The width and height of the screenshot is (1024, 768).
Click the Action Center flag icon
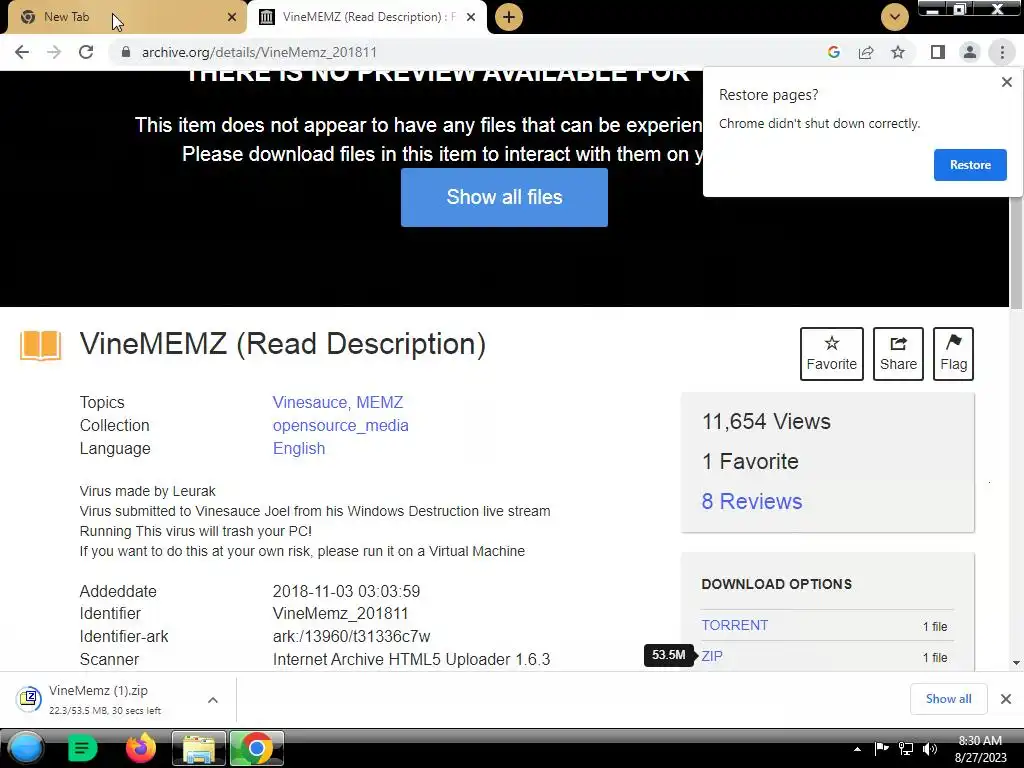(x=881, y=748)
